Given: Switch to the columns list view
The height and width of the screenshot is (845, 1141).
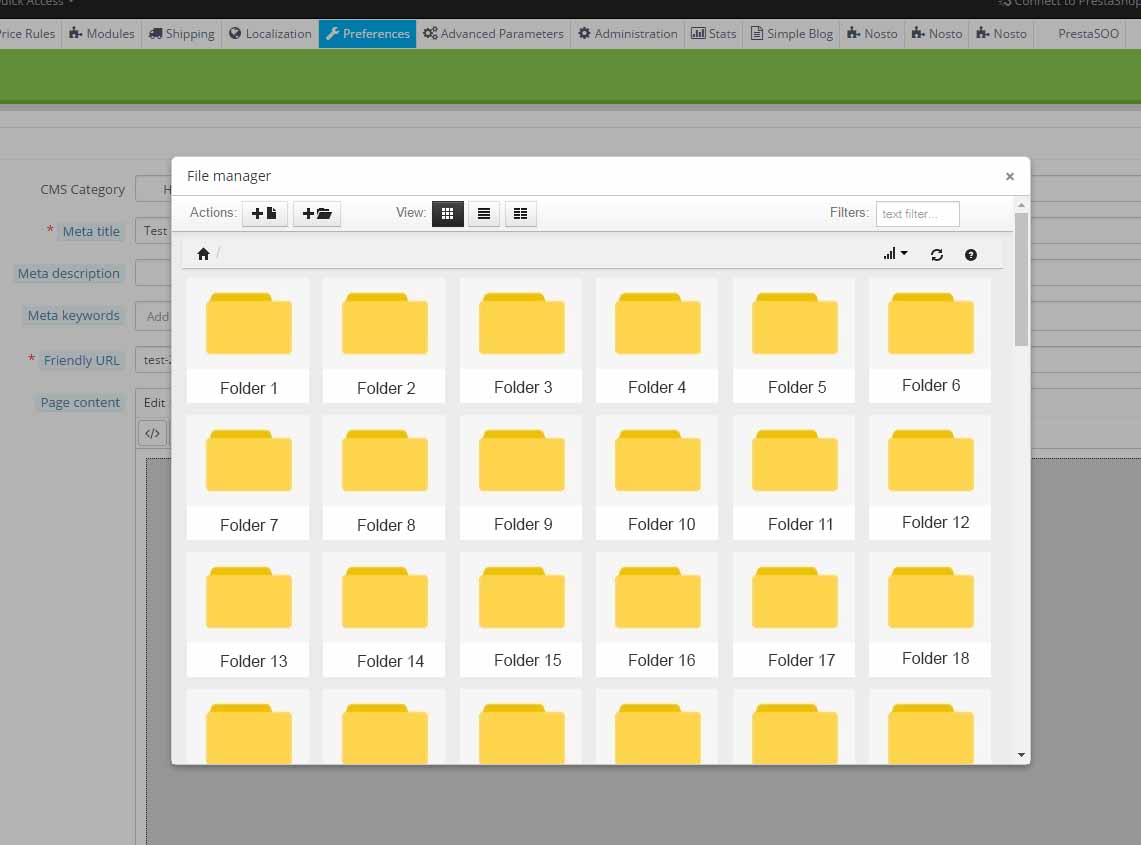Looking at the screenshot, I should click(x=521, y=213).
